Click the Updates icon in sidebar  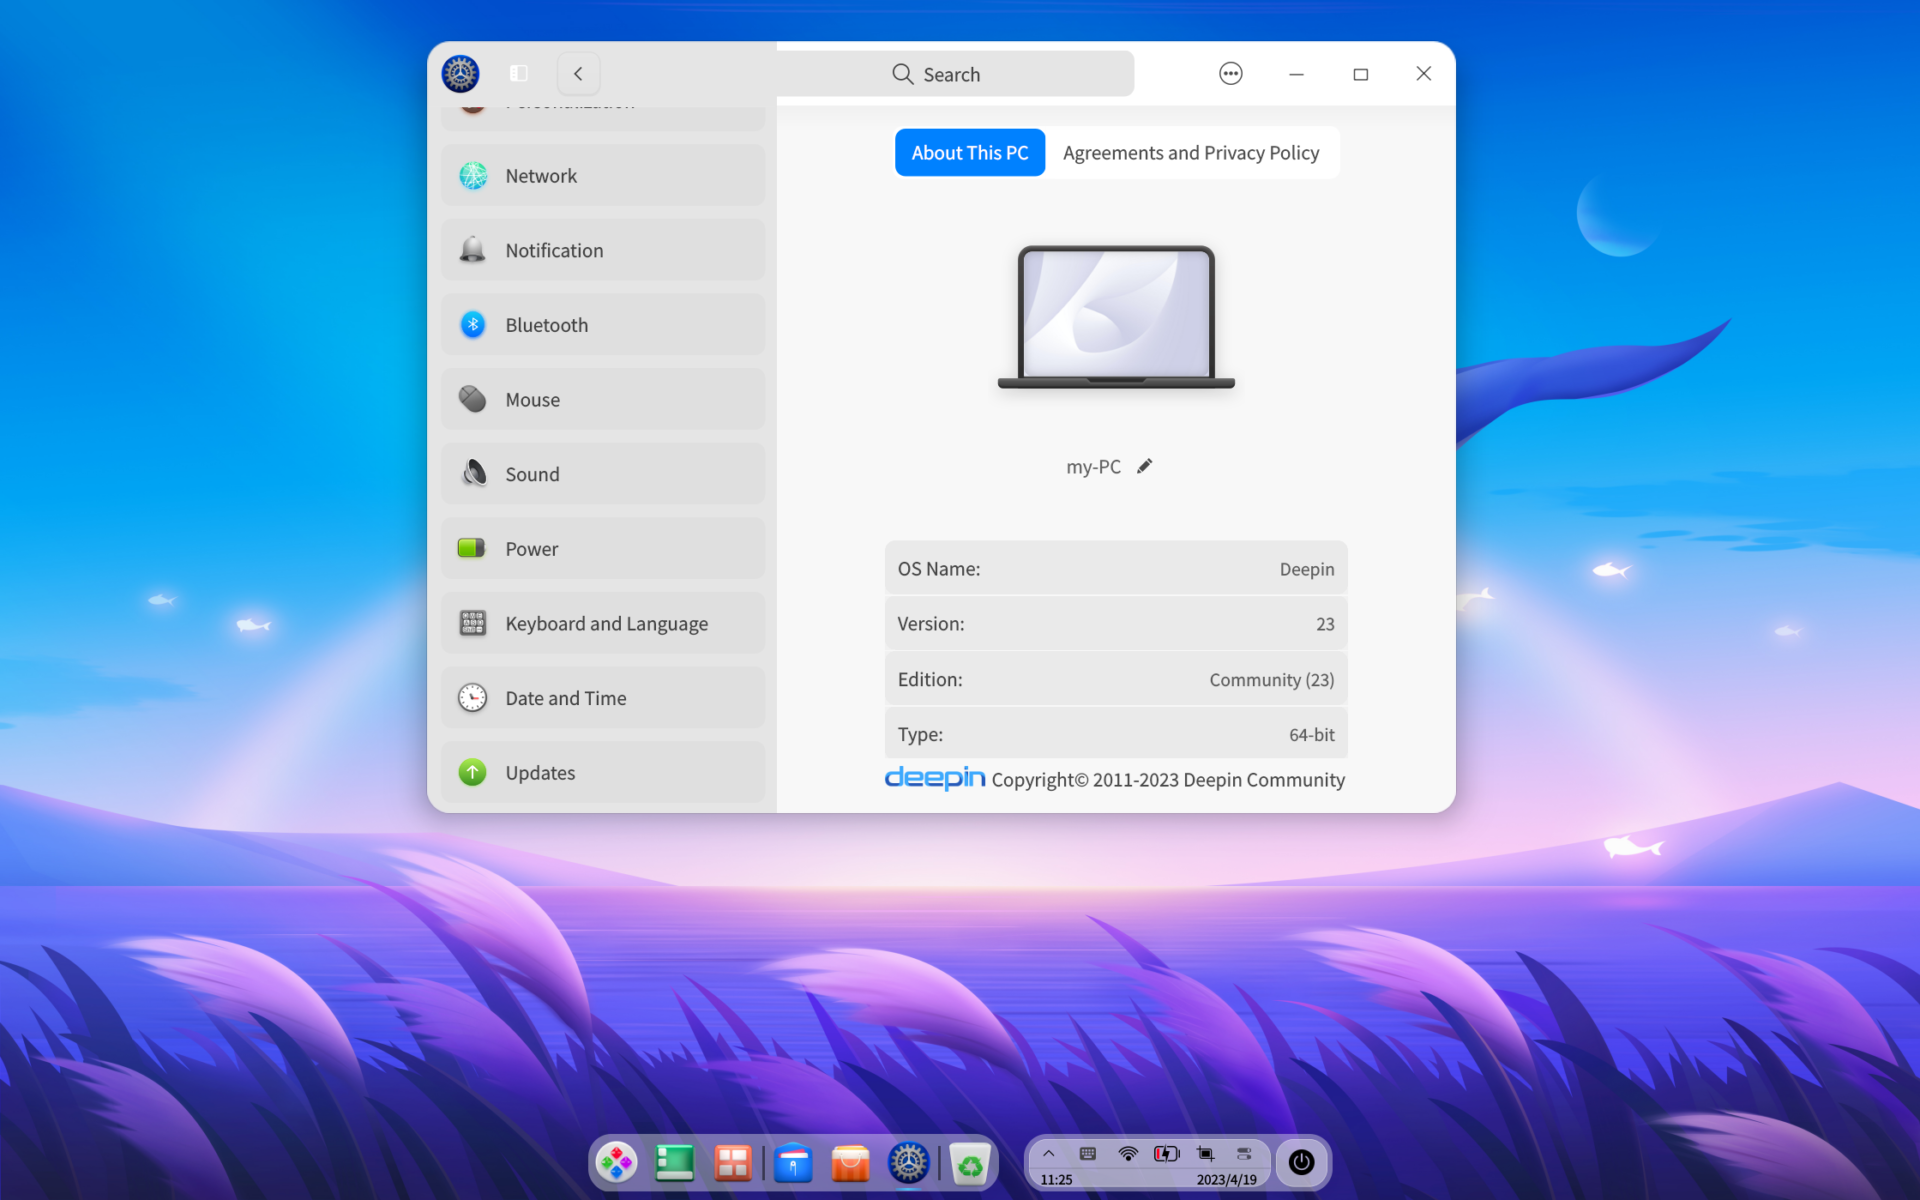[471, 771]
